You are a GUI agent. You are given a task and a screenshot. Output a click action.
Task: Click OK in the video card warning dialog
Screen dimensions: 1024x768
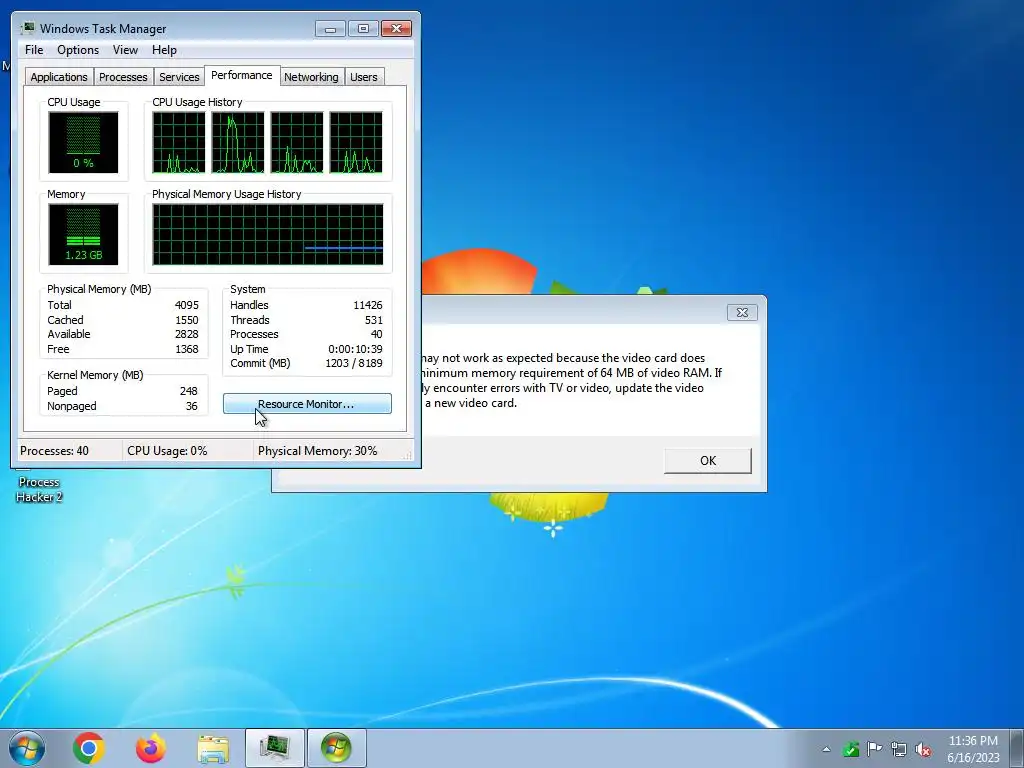tap(707, 460)
